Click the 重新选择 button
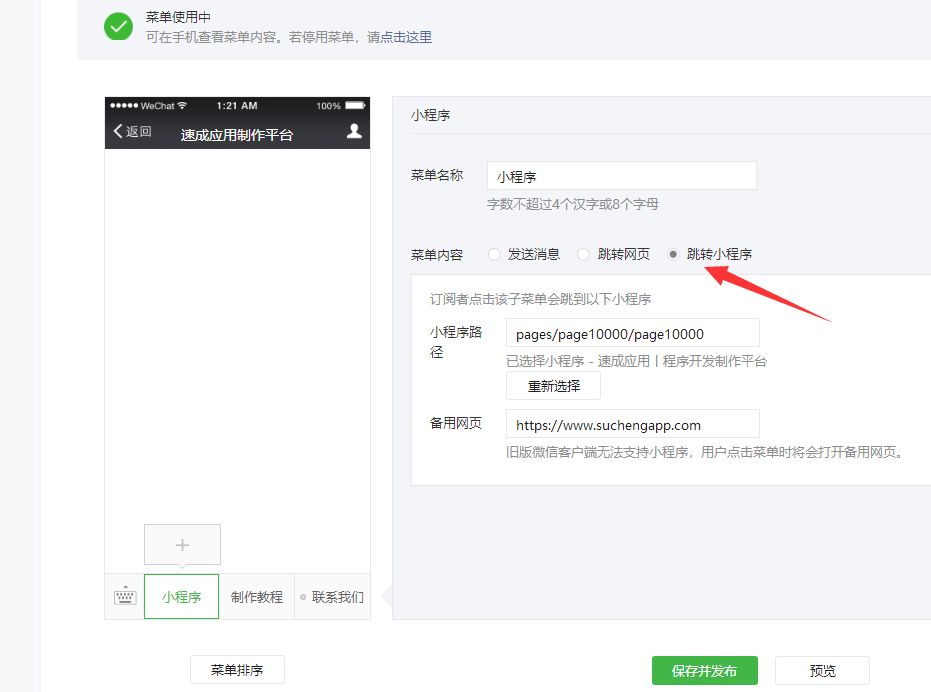931x692 pixels. point(553,386)
